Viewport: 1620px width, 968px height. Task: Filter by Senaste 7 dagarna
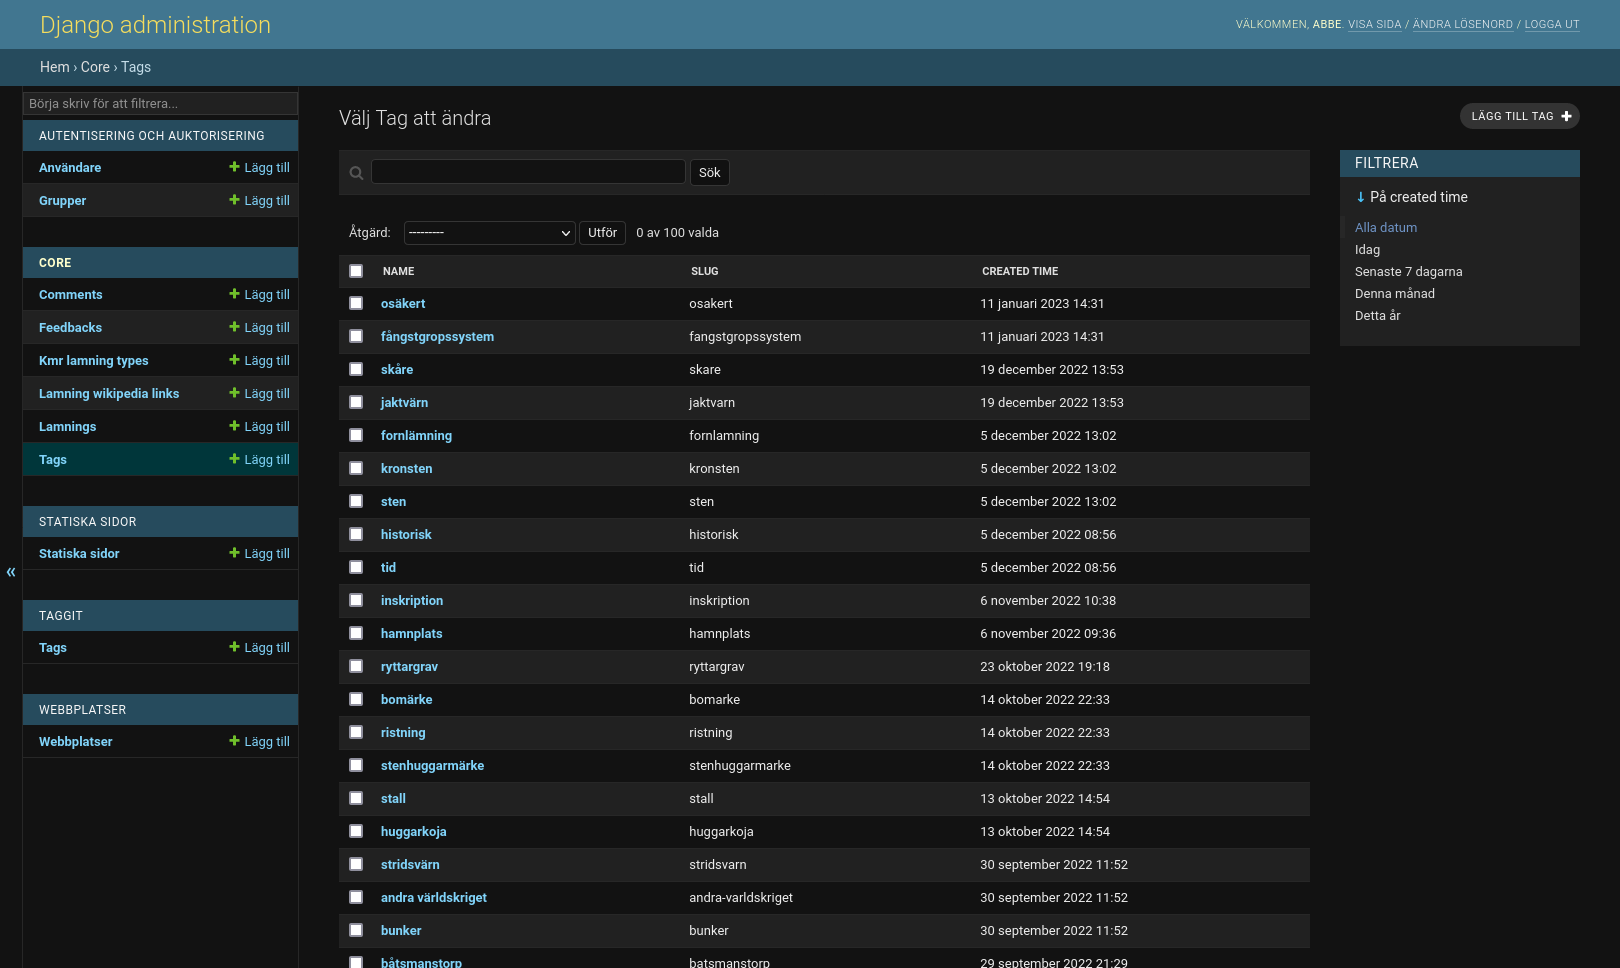coord(1408,271)
